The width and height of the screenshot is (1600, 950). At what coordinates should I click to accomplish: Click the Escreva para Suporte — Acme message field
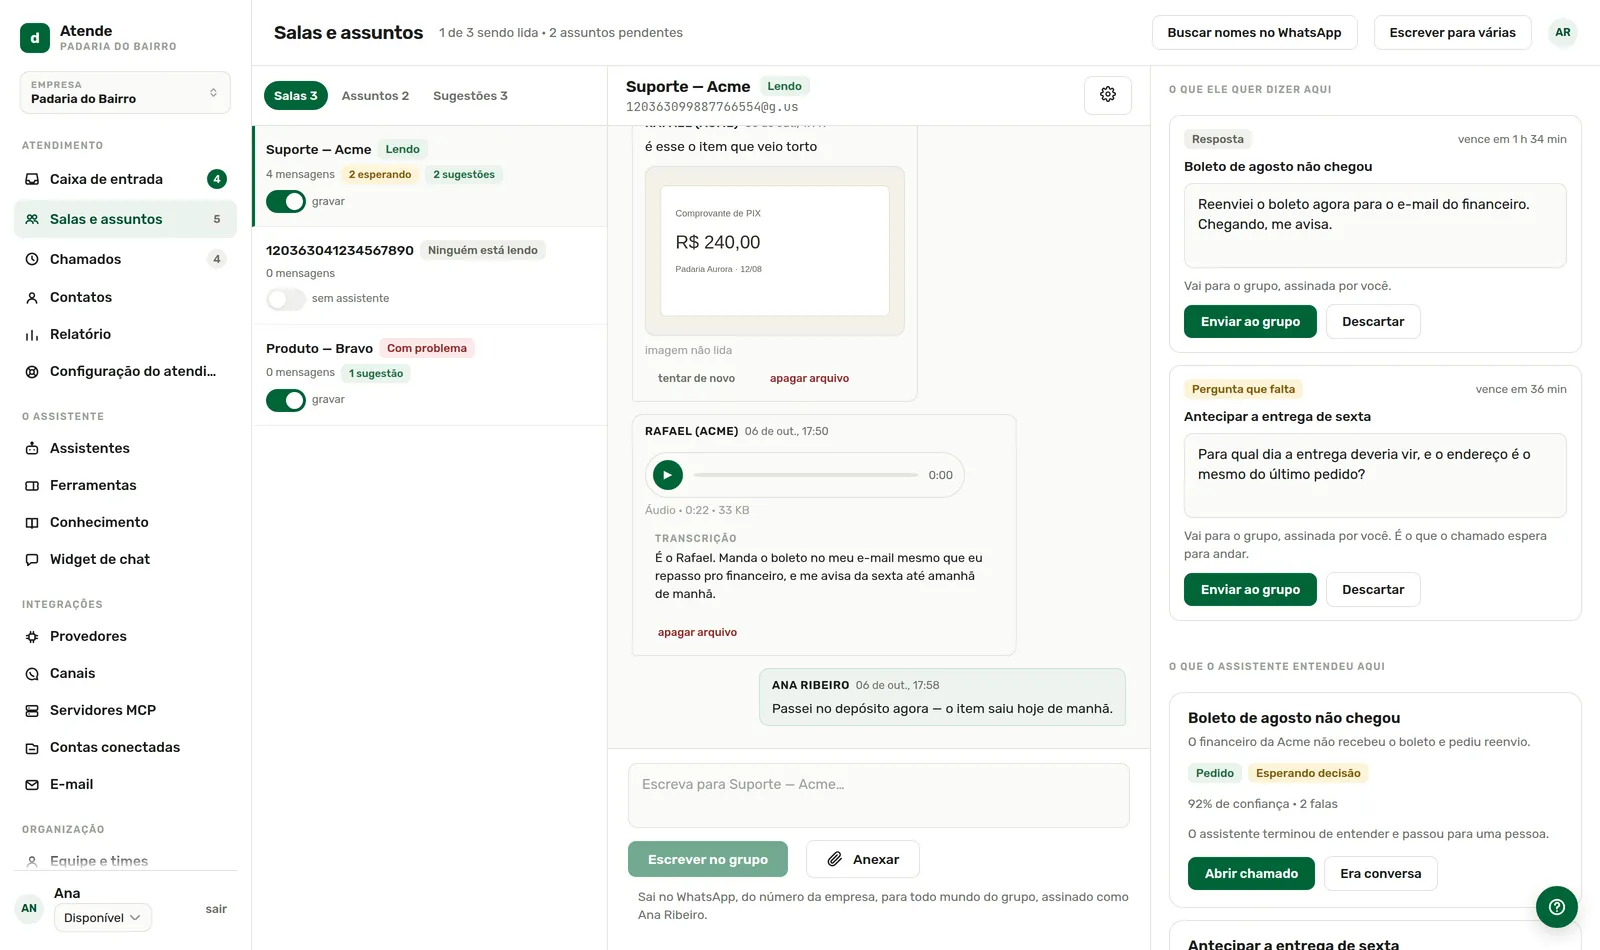(x=879, y=795)
